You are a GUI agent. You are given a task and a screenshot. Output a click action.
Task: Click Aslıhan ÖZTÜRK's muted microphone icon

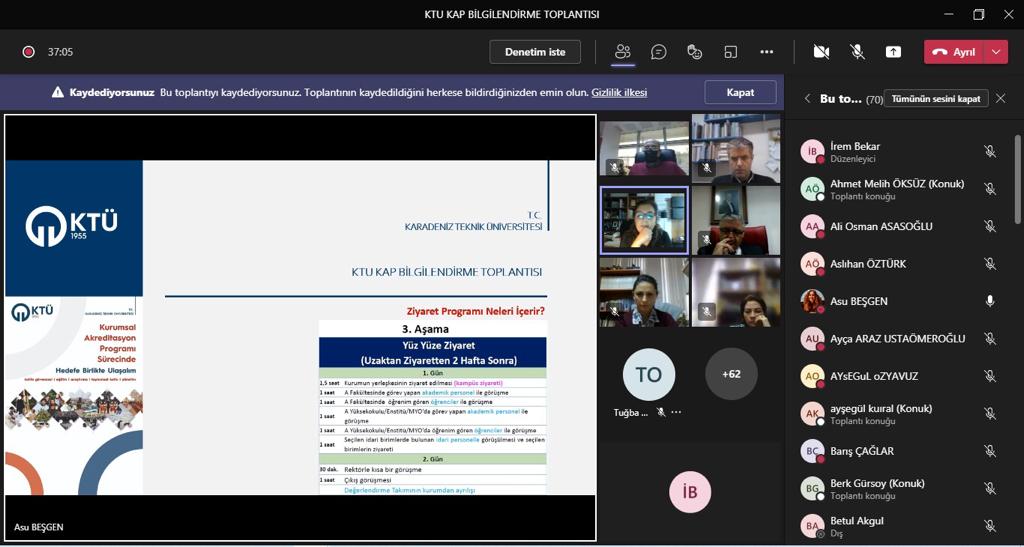click(x=990, y=264)
